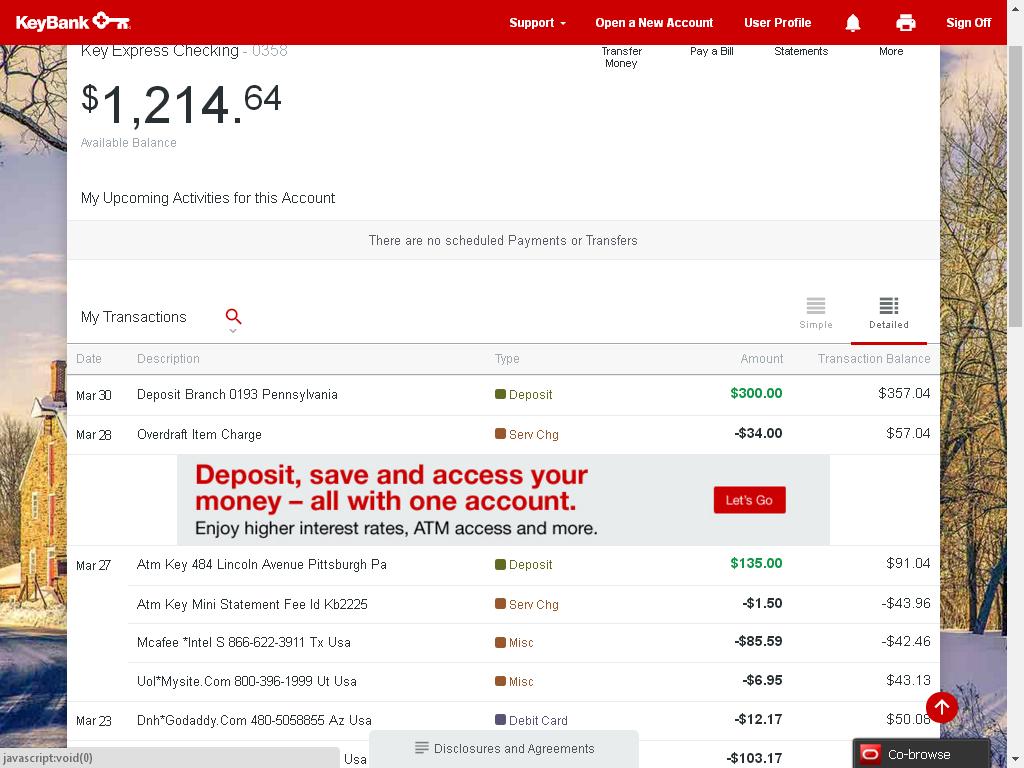1024x768 pixels.
Task: Click the -$85.59 amount
Action: click(x=758, y=641)
